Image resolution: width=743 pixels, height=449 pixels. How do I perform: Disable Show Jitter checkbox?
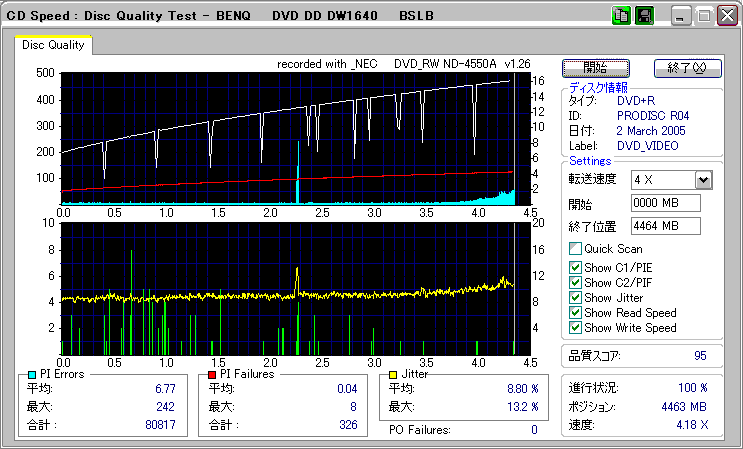[575, 297]
